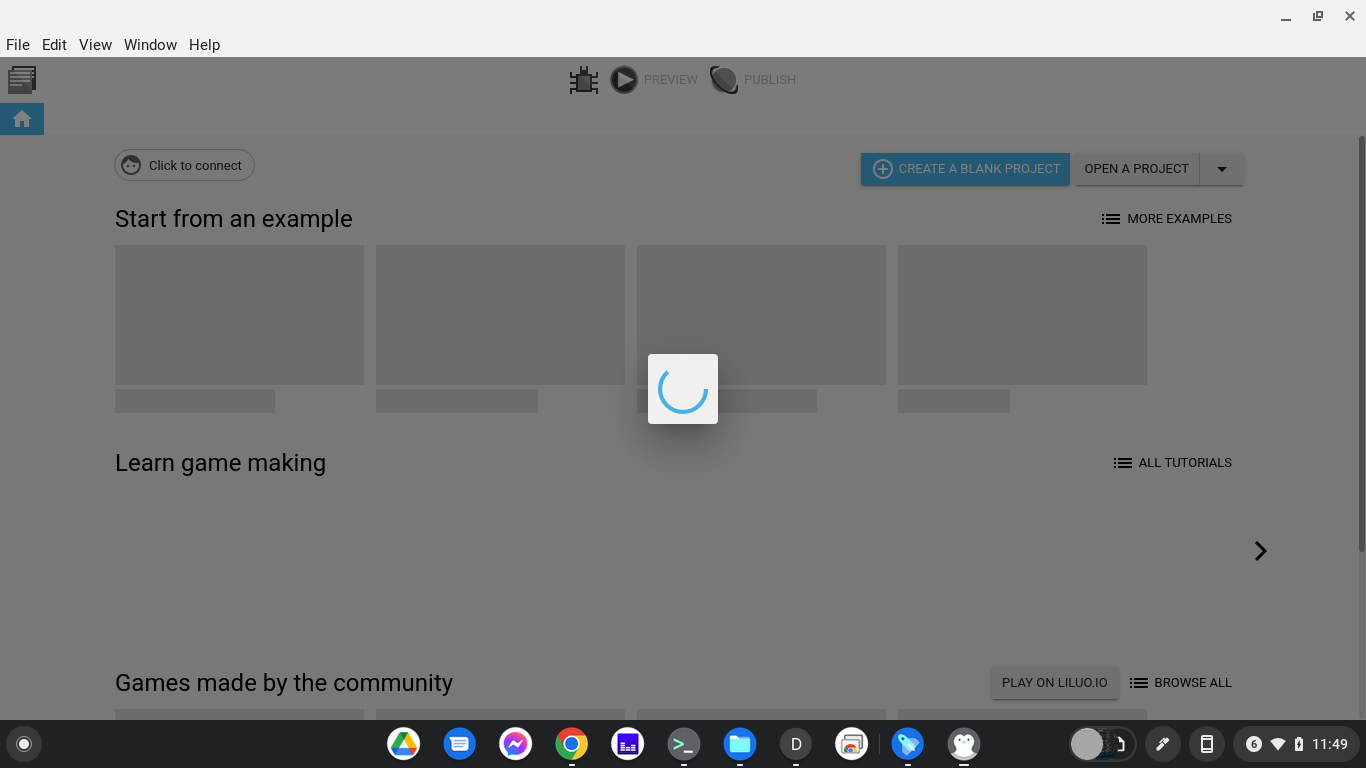Open the Terminal app from the shelf
Viewport: 1366px width, 768px height.
(684, 744)
